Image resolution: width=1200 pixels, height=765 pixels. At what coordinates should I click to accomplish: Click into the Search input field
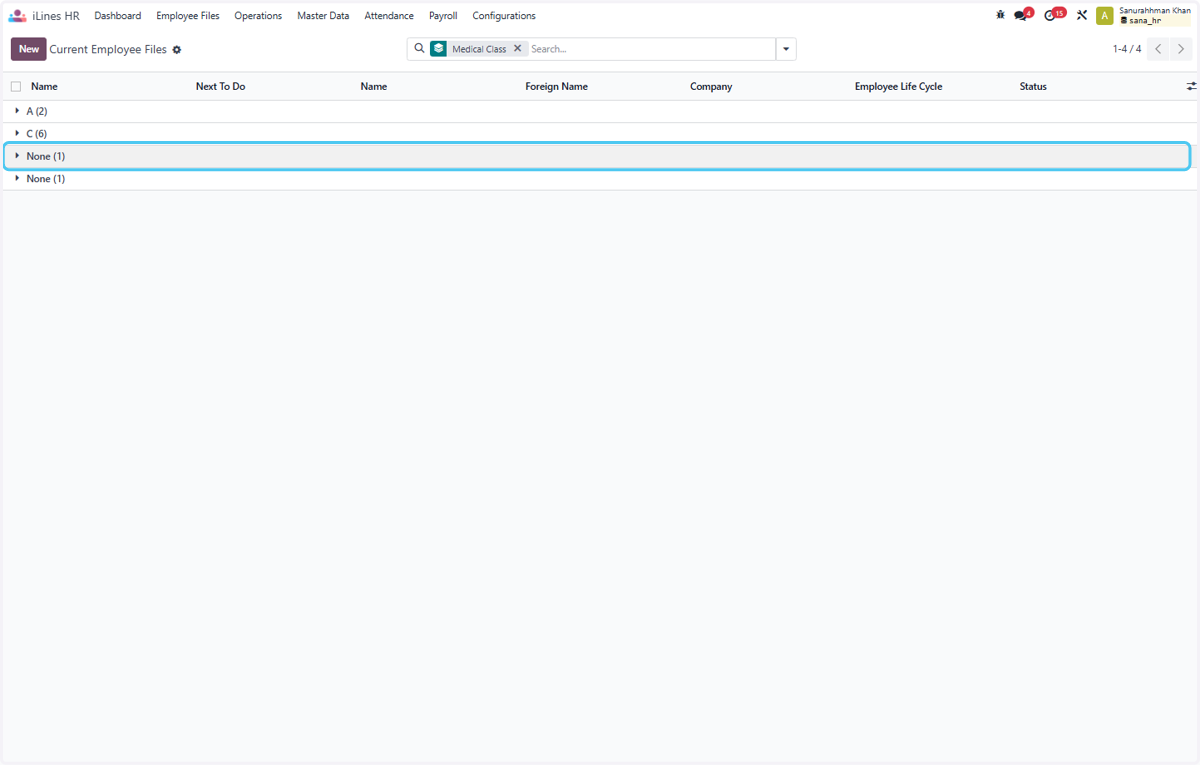coord(650,49)
